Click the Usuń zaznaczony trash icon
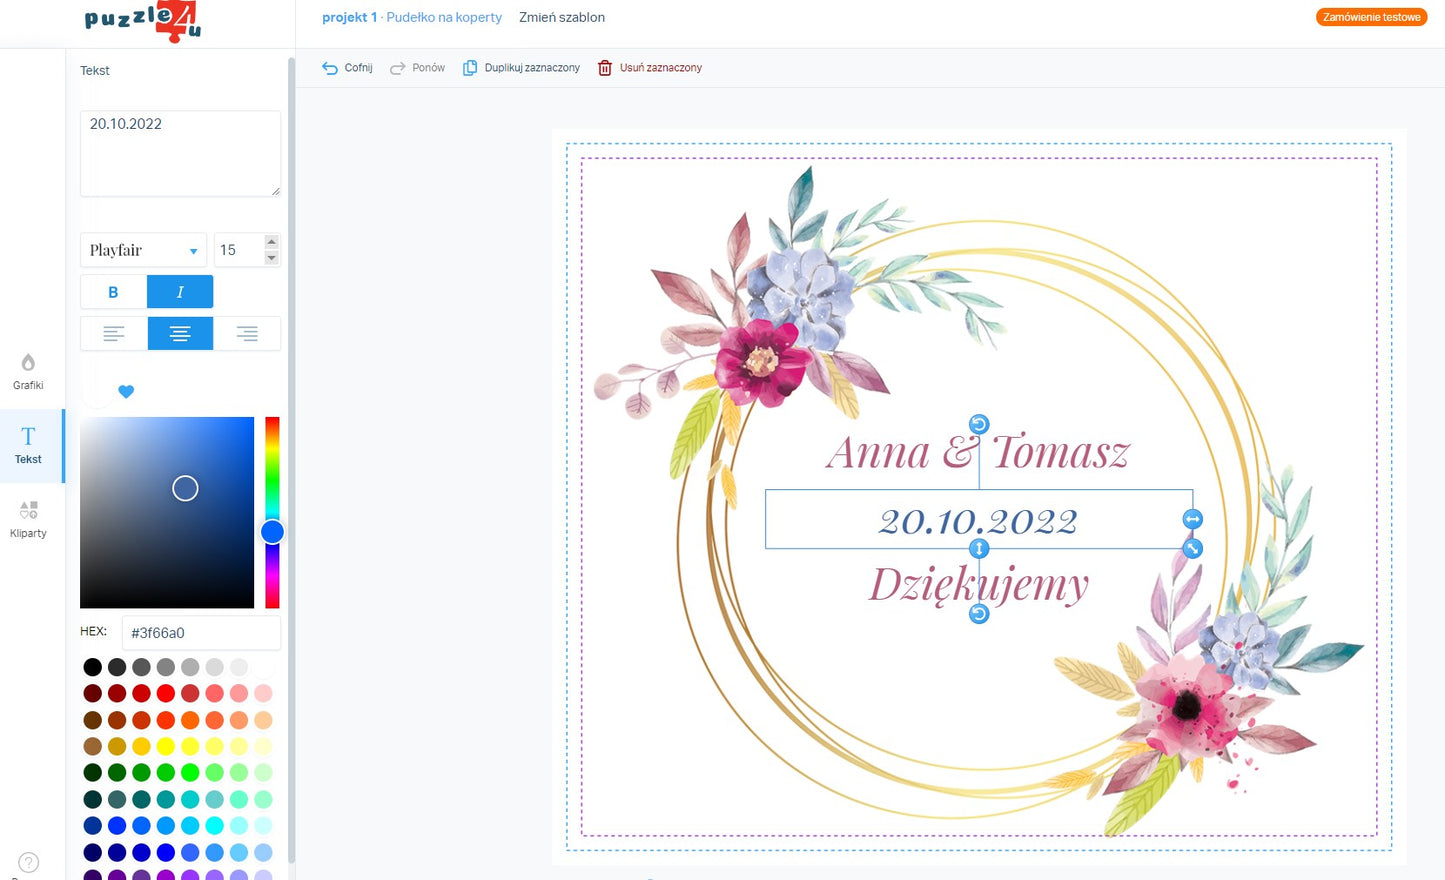 coord(605,68)
